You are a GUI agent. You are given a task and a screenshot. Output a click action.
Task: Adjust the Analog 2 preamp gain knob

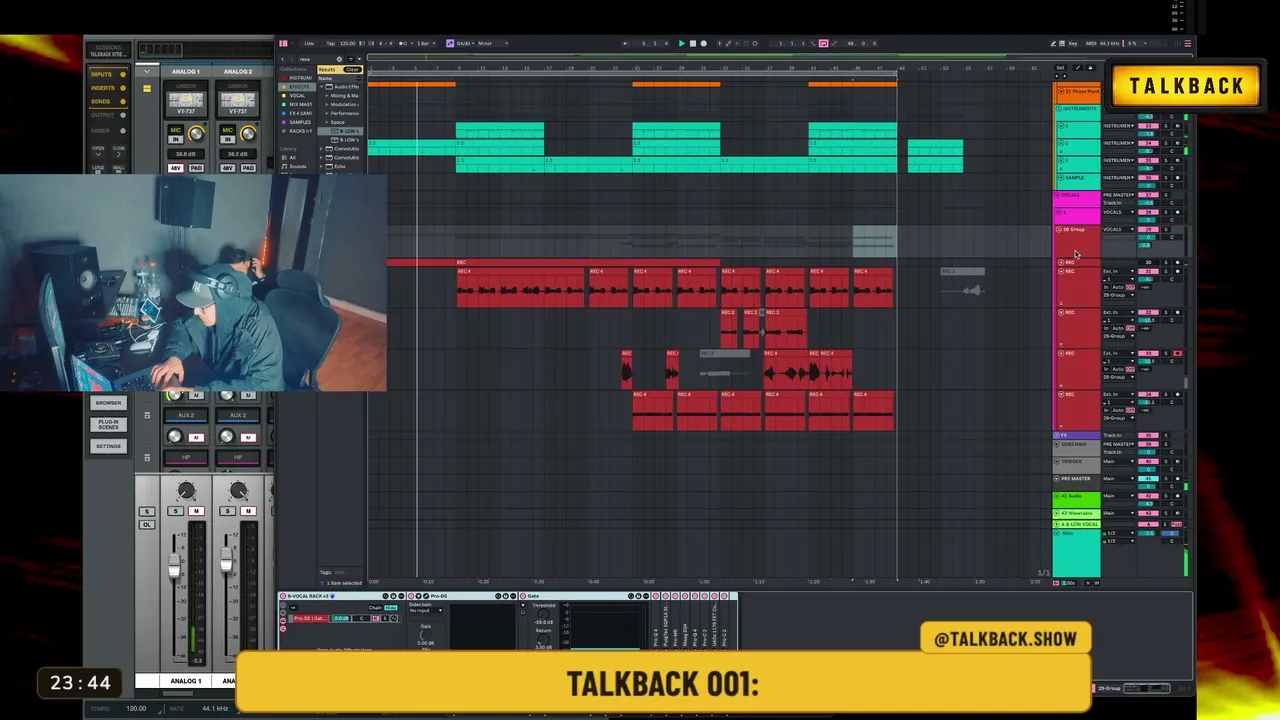248,133
